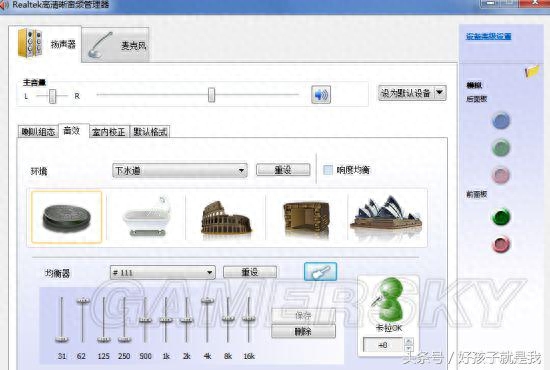Click the equalizer Delete (删除) button
This screenshot has width=550, height=370.
303,331
